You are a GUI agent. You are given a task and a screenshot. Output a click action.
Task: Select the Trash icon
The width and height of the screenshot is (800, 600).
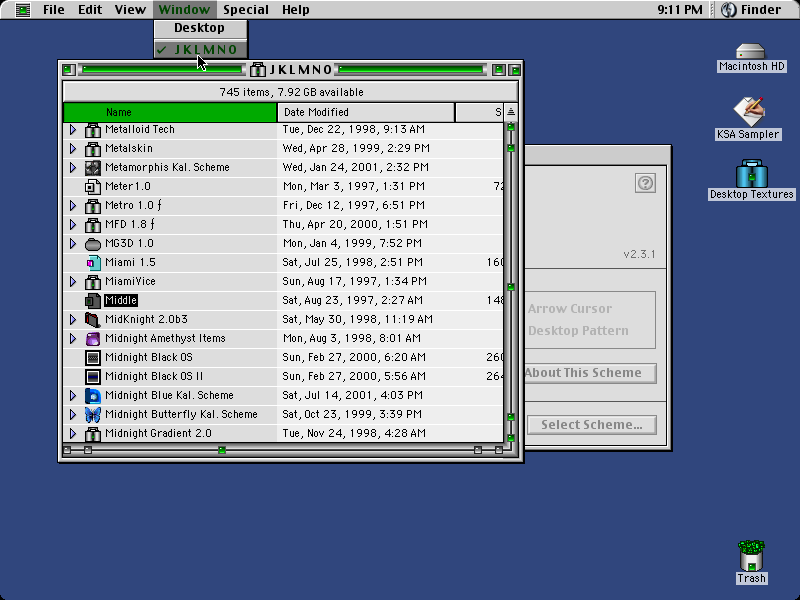click(x=751, y=556)
